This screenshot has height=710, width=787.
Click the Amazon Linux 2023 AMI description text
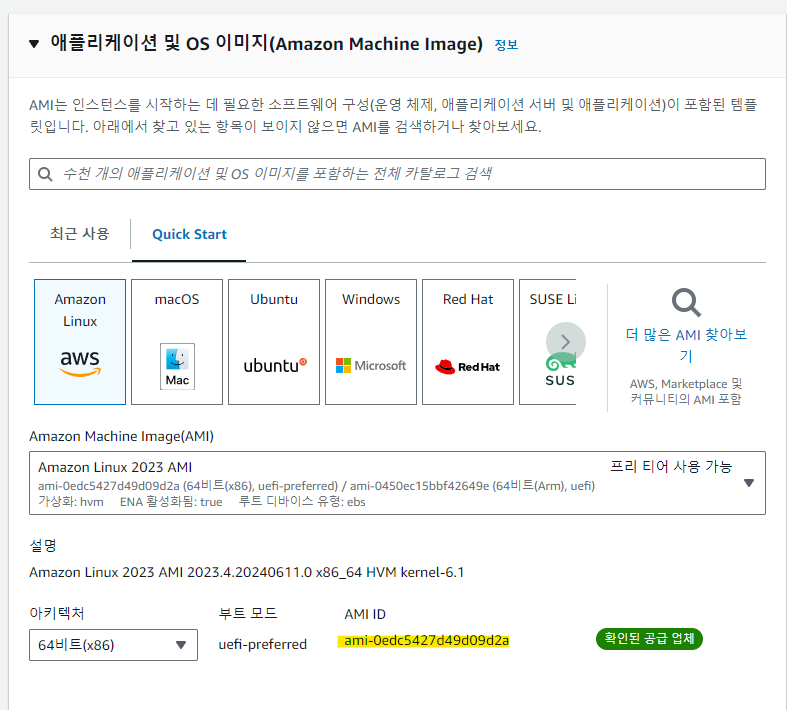pyautogui.click(x=246, y=573)
